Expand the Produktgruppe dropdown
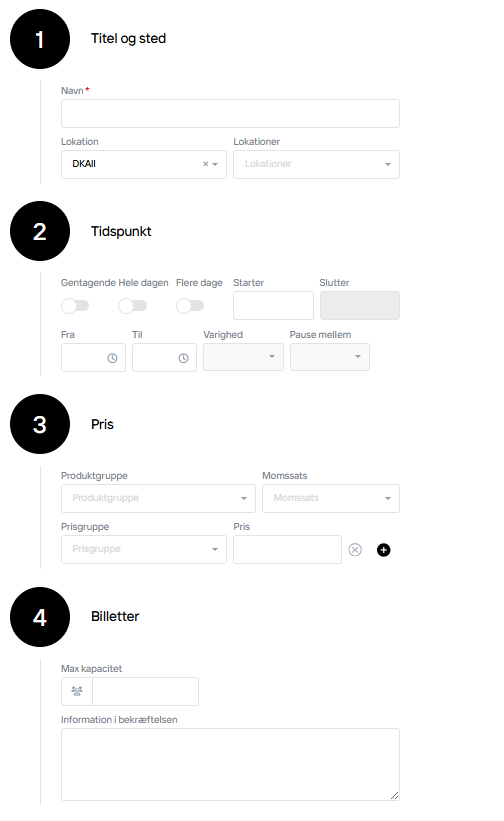The width and height of the screenshot is (504, 821). pyautogui.click(x=158, y=498)
